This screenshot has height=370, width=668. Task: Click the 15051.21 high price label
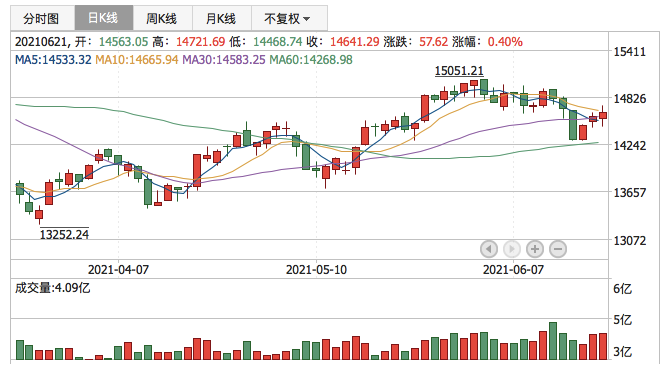[x=459, y=70]
